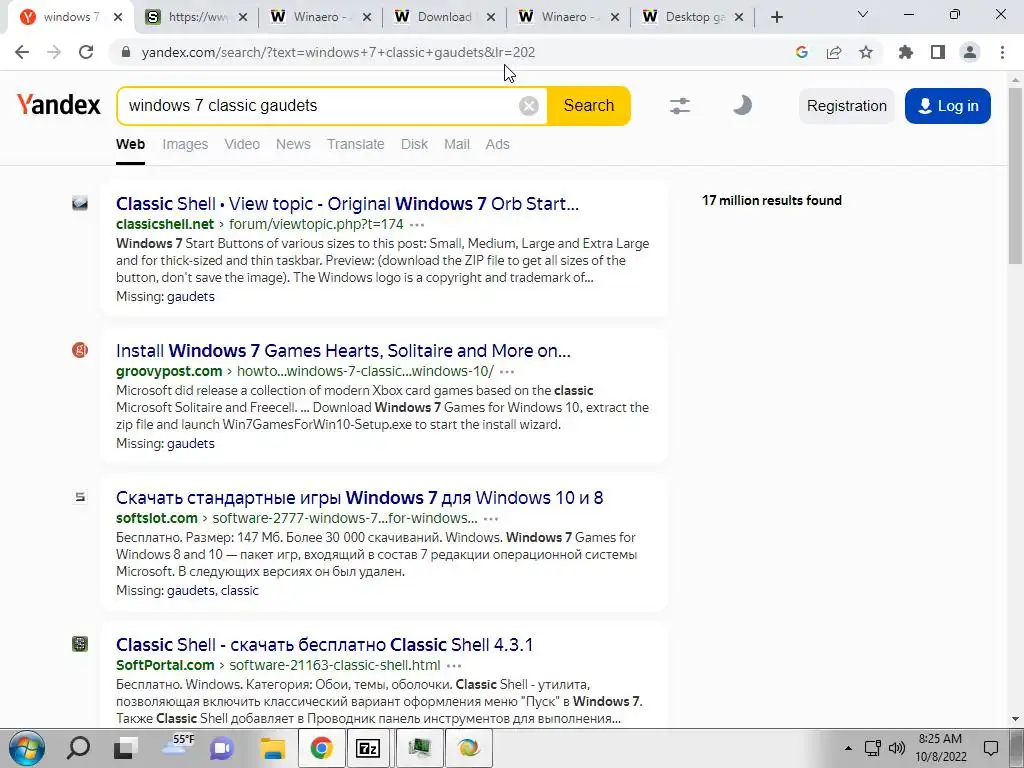Click the page vertical scrollbar thumb
1024x768 pixels.
pos(1015,175)
